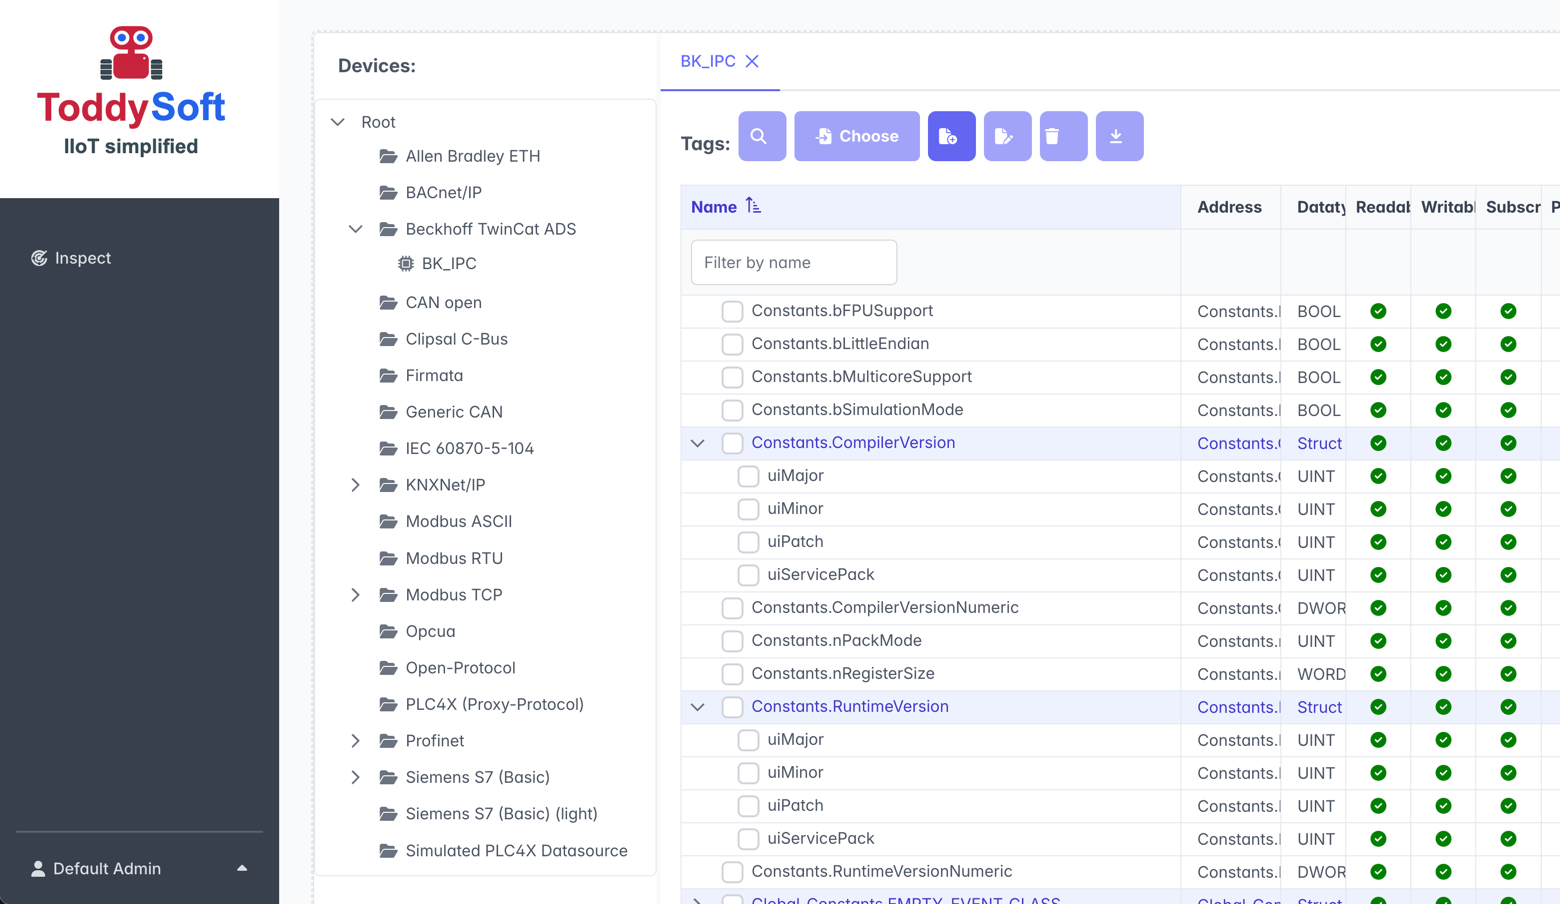
Task: Collapse the Constants.CompilerVersion struct row
Action: (x=698, y=443)
